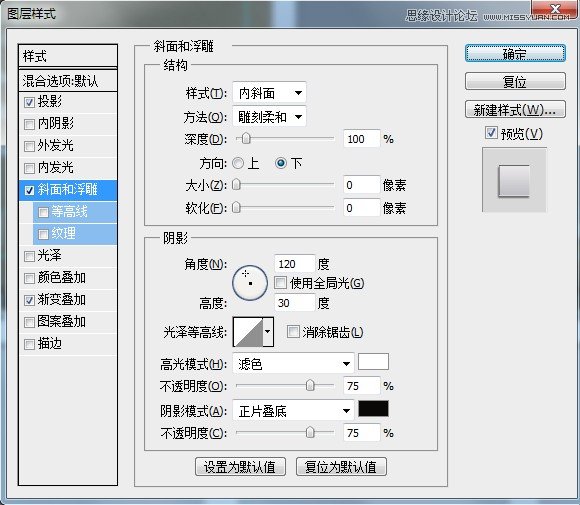Toggle the 预览 checkbox

click(491, 133)
